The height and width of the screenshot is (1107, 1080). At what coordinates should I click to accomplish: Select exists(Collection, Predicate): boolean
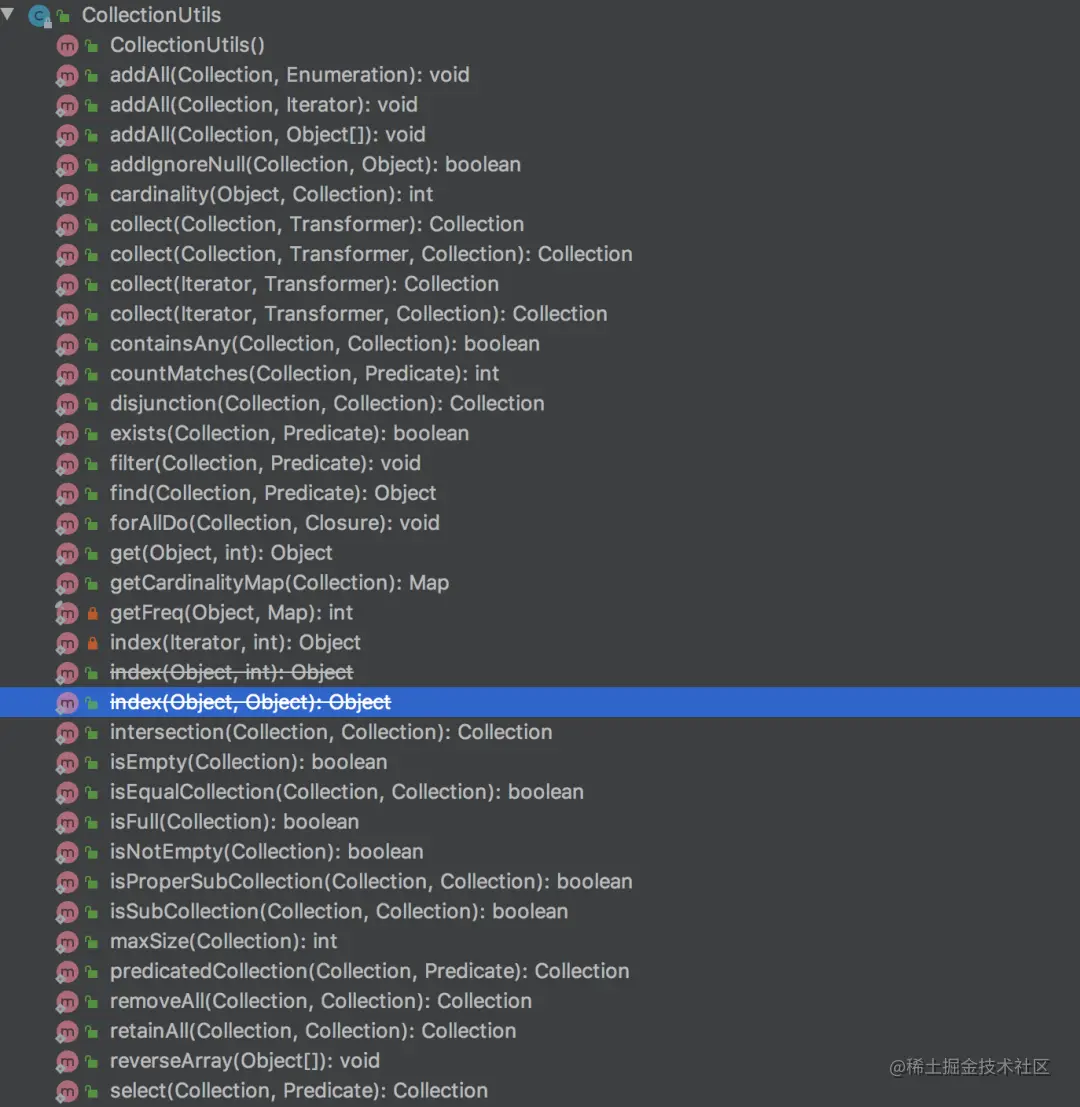(289, 433)
